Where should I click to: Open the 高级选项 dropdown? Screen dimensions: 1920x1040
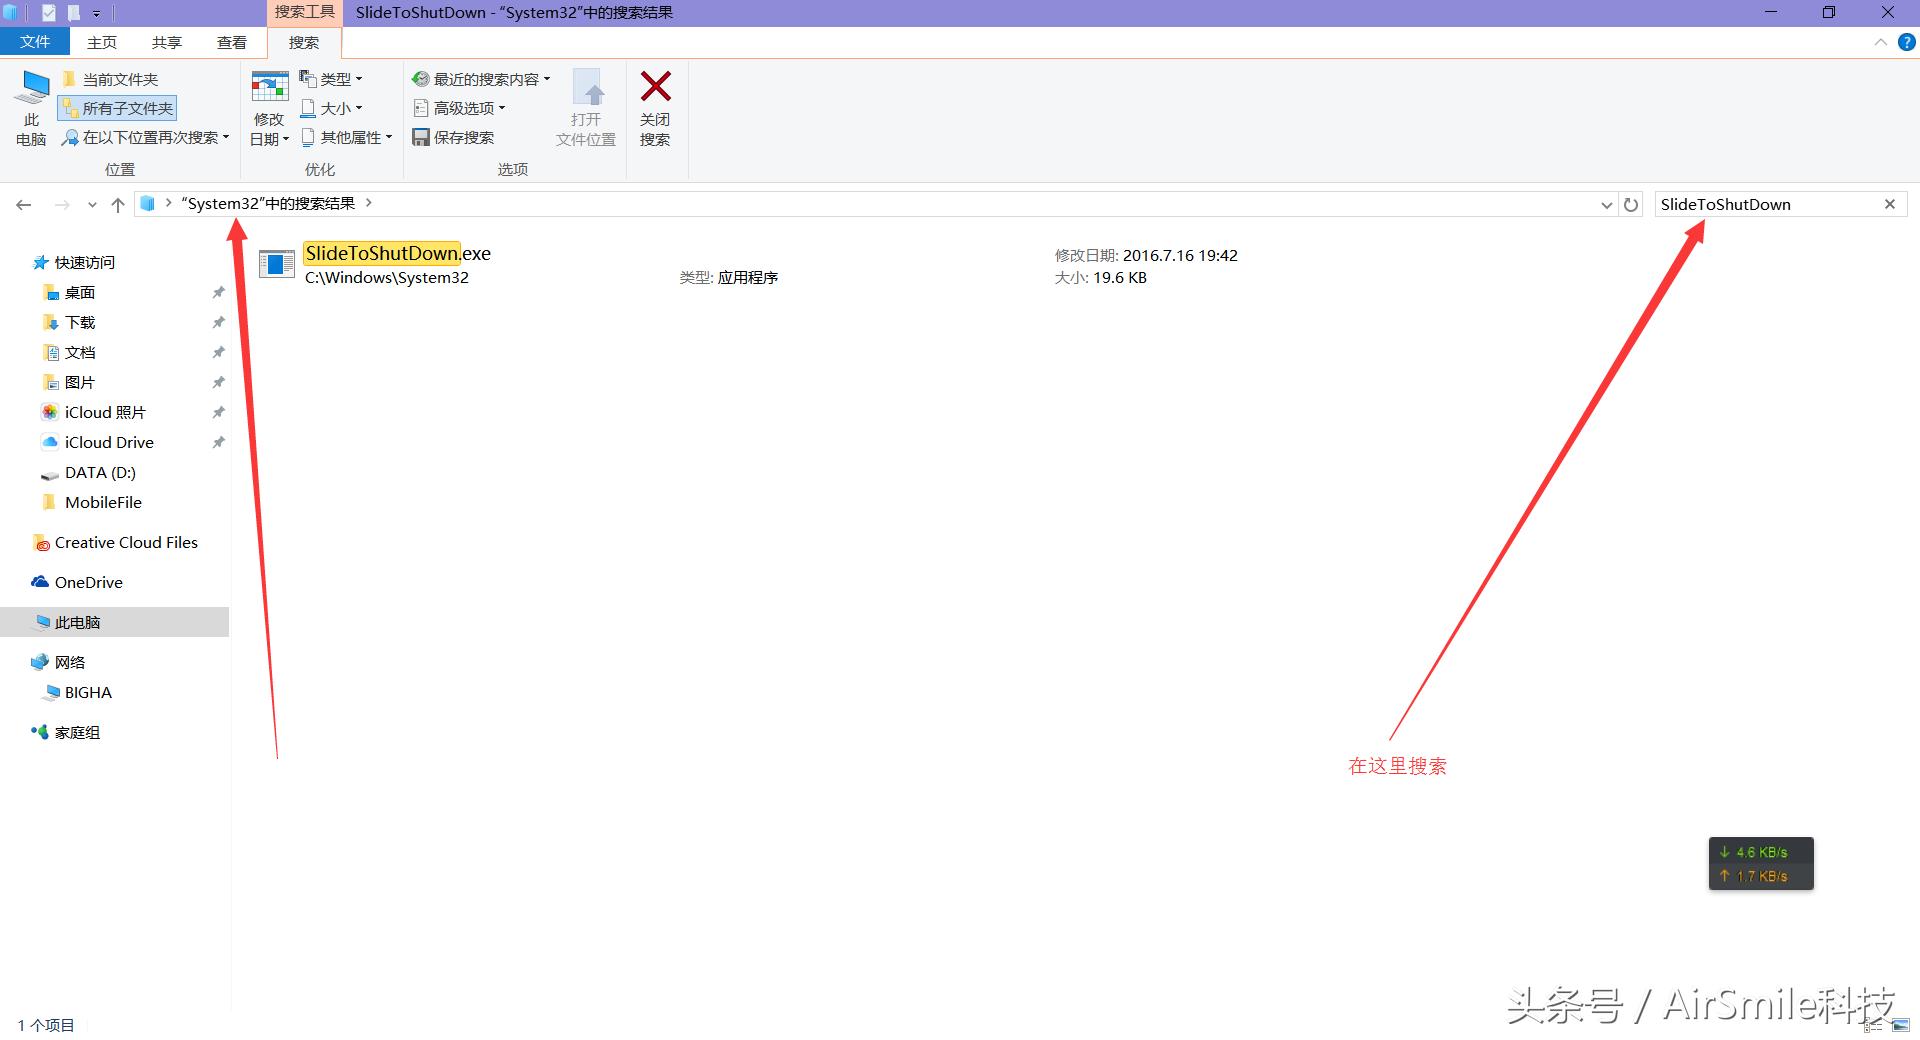tap(463, 108)
